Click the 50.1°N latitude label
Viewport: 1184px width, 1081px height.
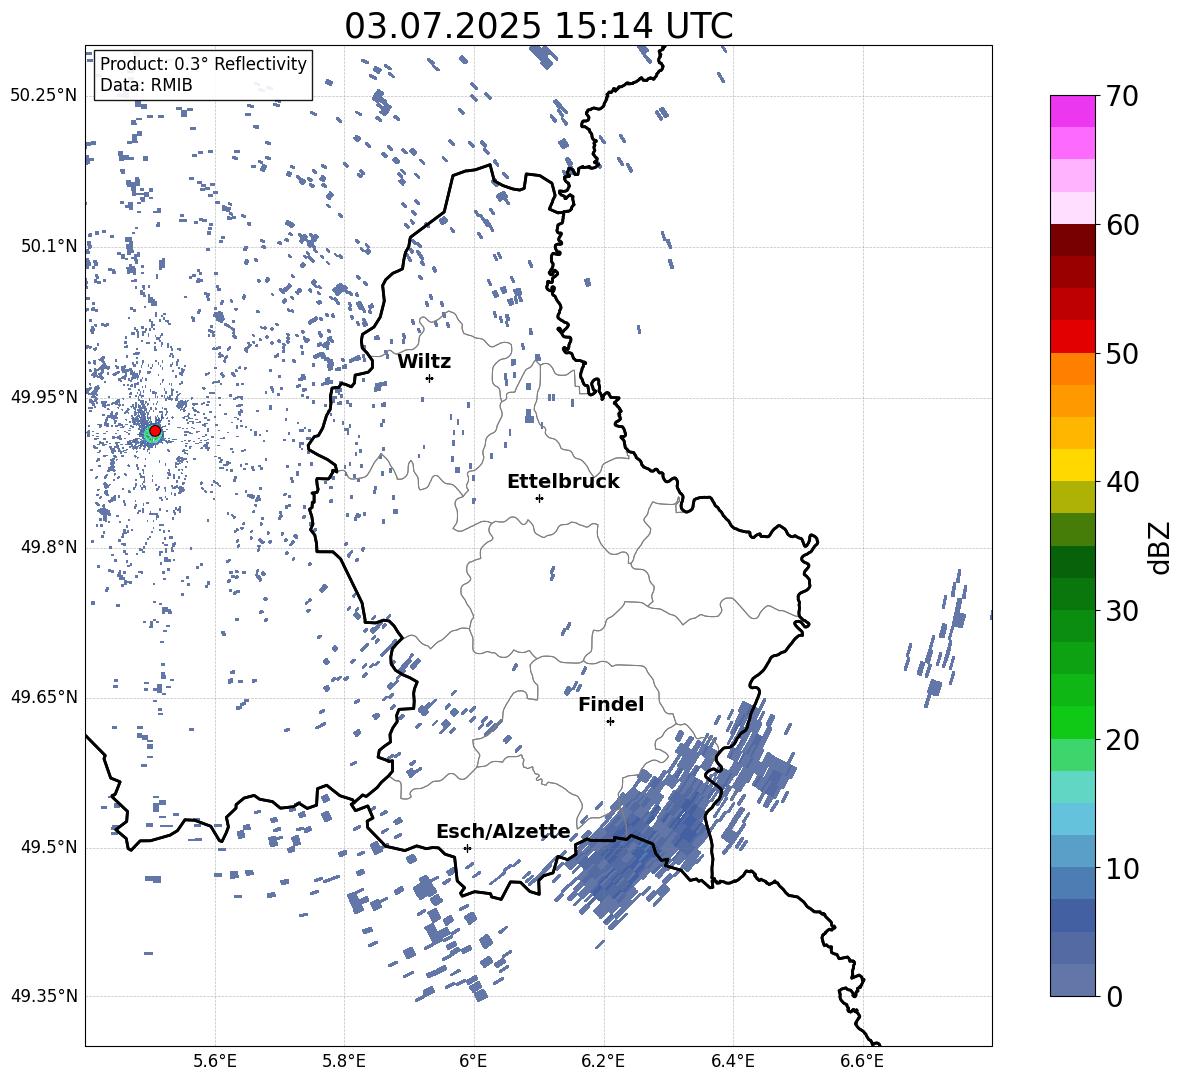pos(49,246)
